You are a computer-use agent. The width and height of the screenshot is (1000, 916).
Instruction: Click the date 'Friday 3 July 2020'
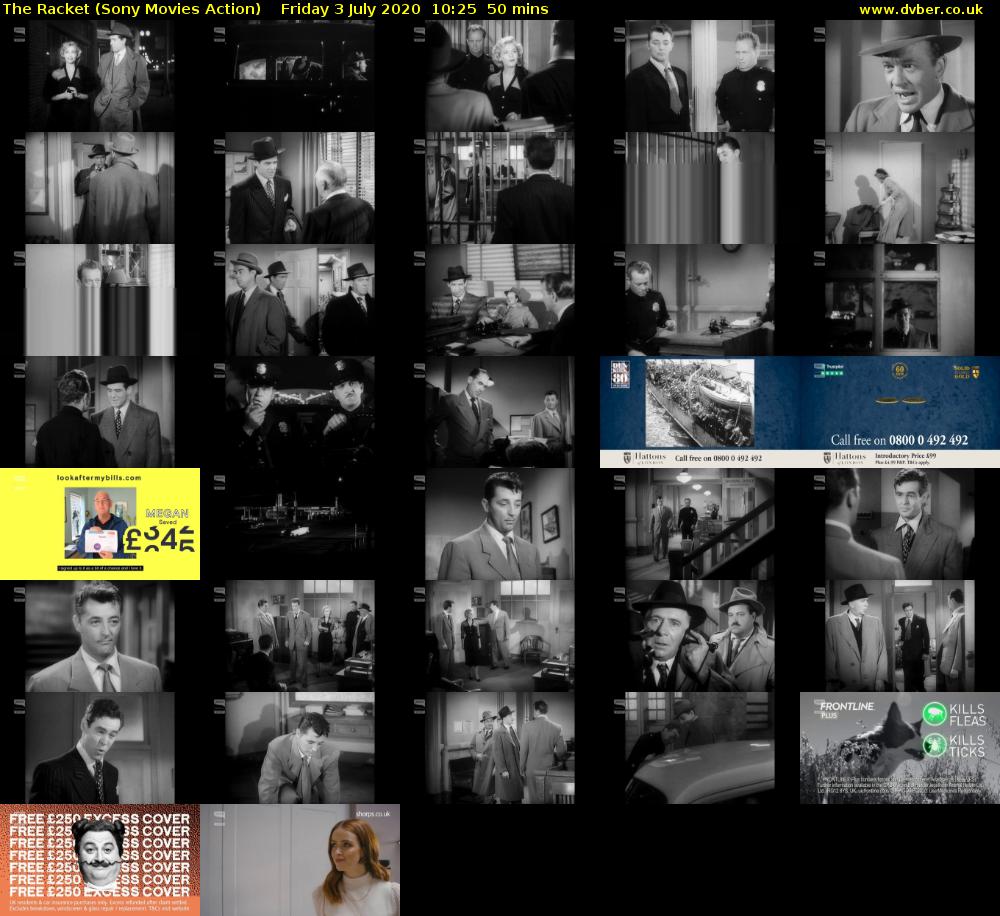click(351, 9)
